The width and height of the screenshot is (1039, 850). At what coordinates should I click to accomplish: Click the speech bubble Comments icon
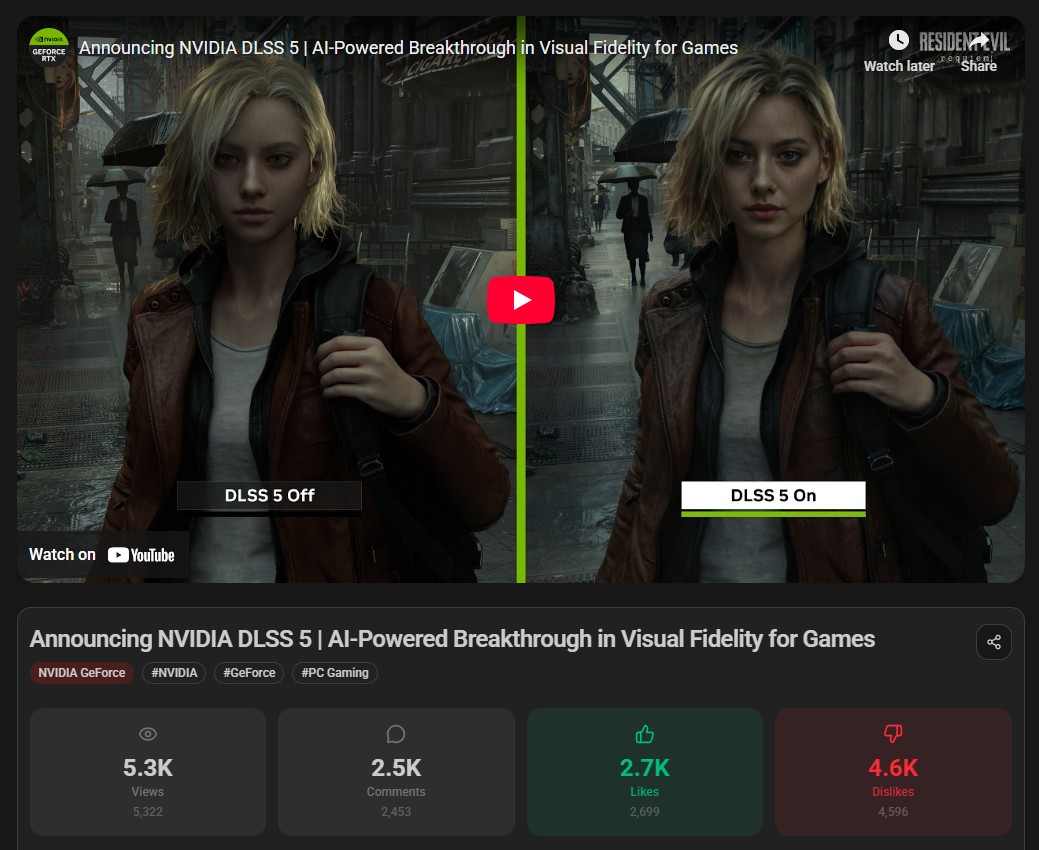click(396, 733)
